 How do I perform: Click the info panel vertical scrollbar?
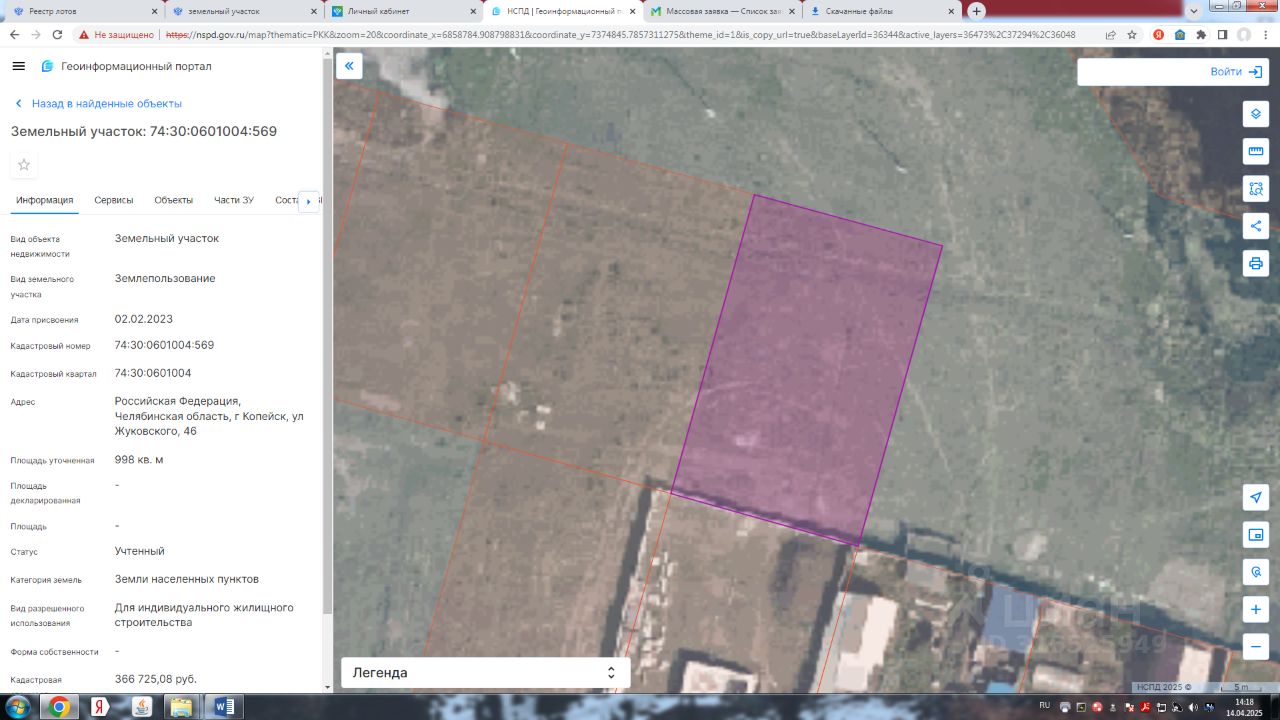(x=328, y=335)
